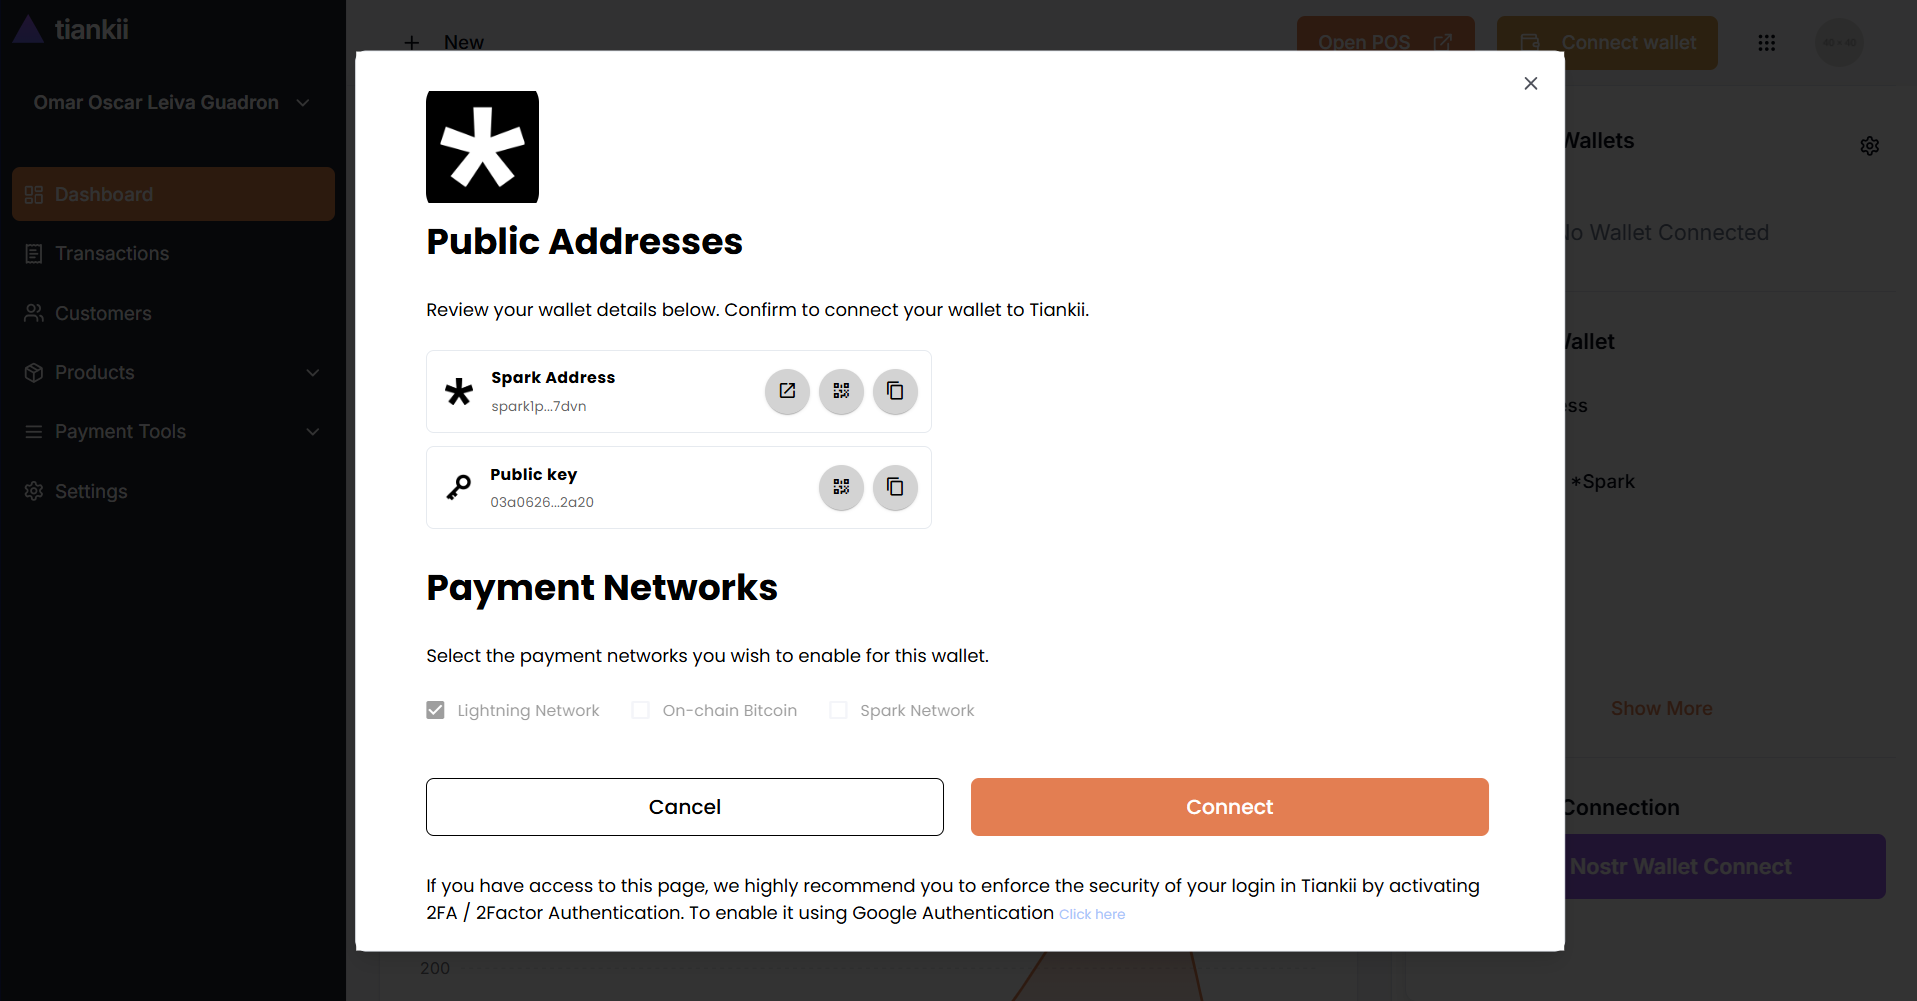Follow the 2FA 'Click here' link

(1092, 914)
